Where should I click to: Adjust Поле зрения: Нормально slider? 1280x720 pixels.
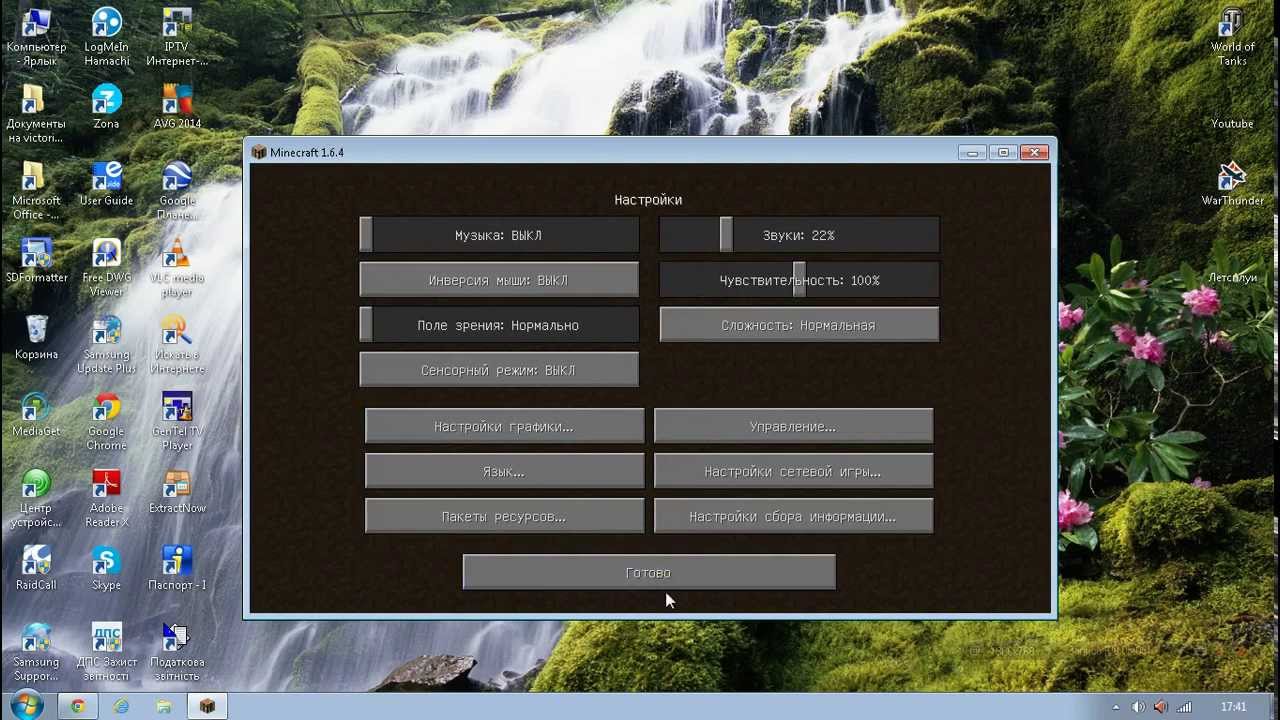coord(499,325)
